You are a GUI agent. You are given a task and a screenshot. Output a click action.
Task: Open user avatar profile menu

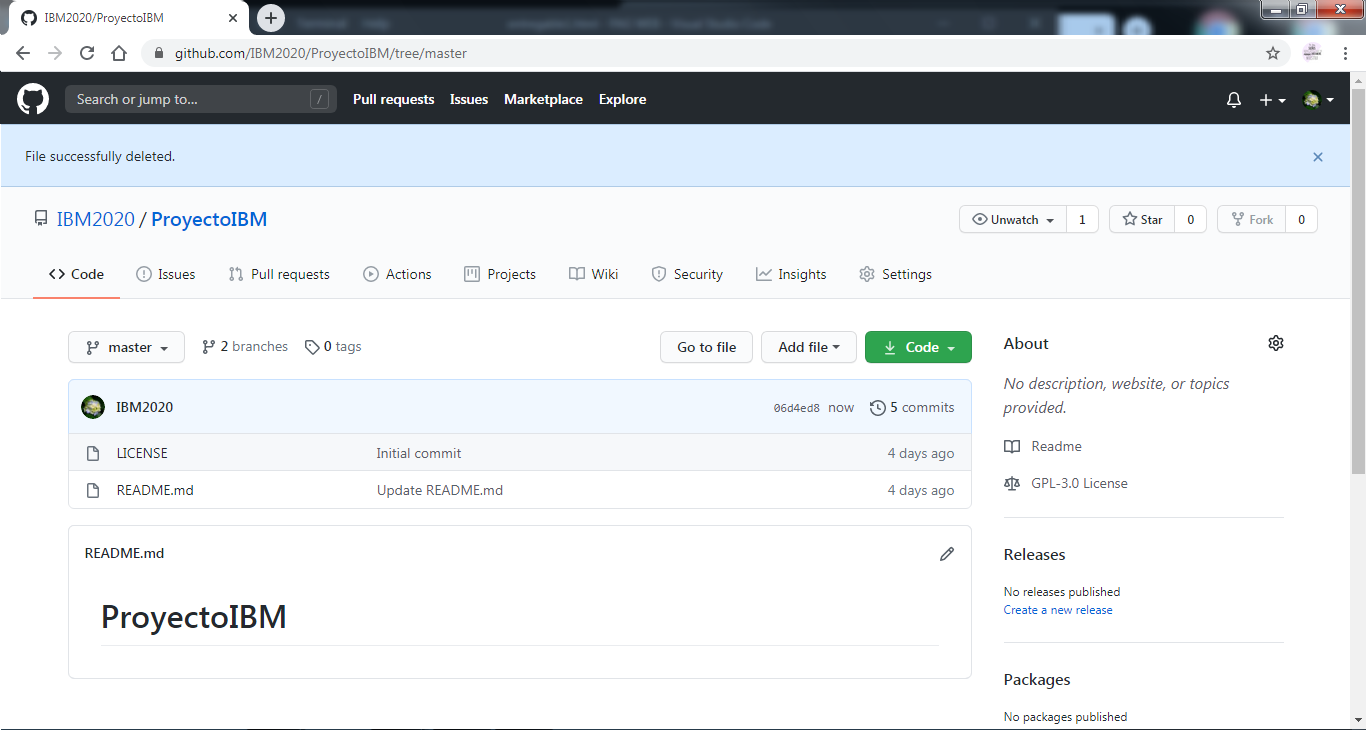tap(1318, 100)
